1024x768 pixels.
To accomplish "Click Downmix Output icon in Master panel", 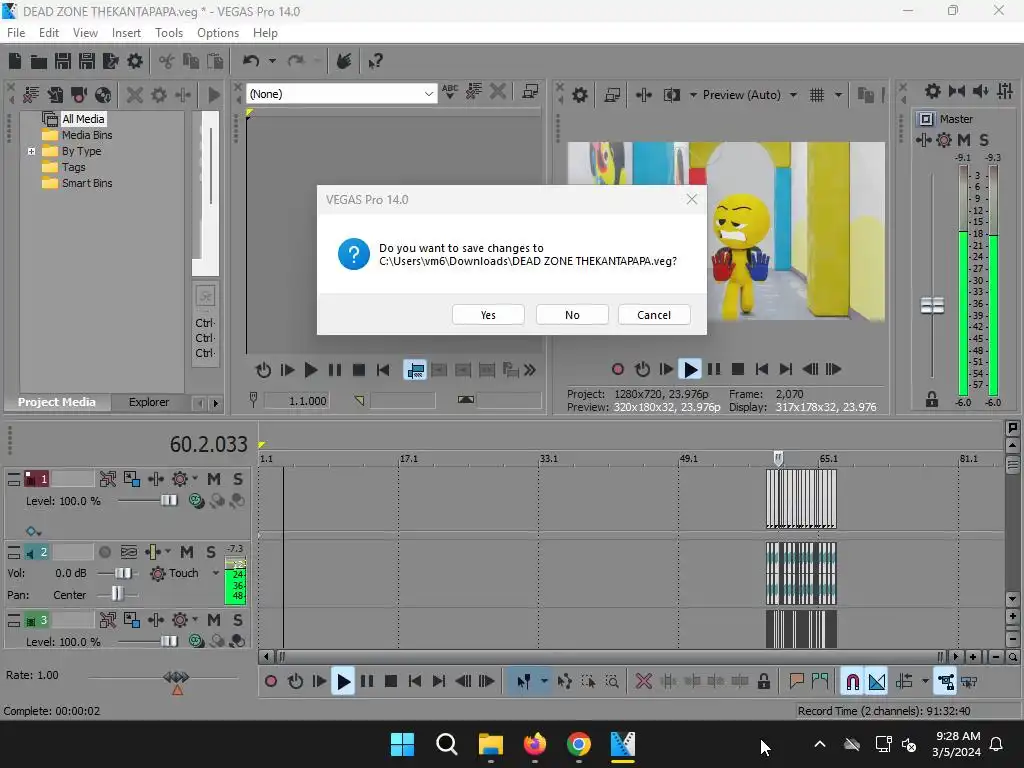I will pos(957,91).
